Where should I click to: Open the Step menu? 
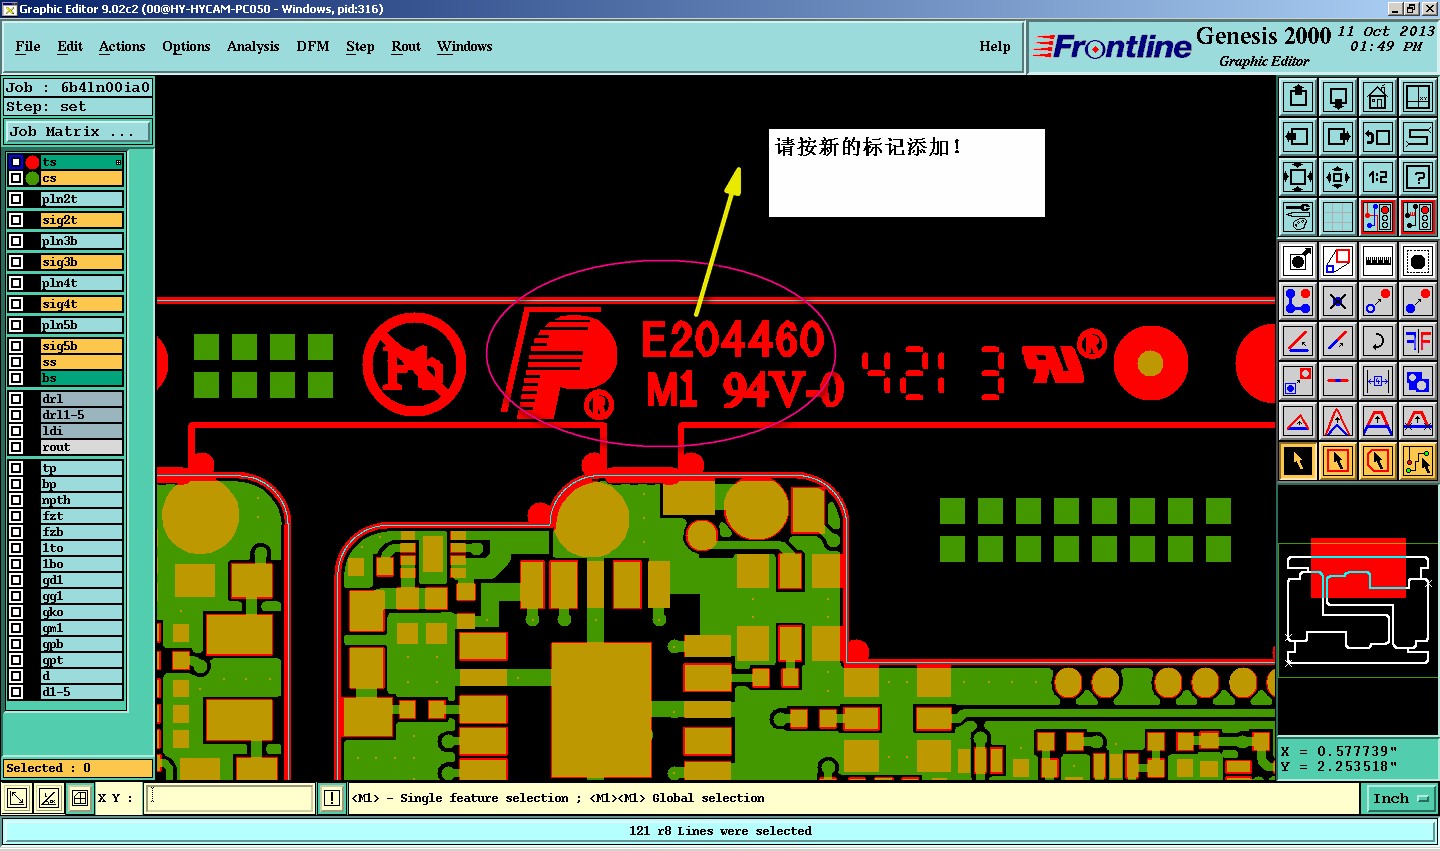click(360, 46)
